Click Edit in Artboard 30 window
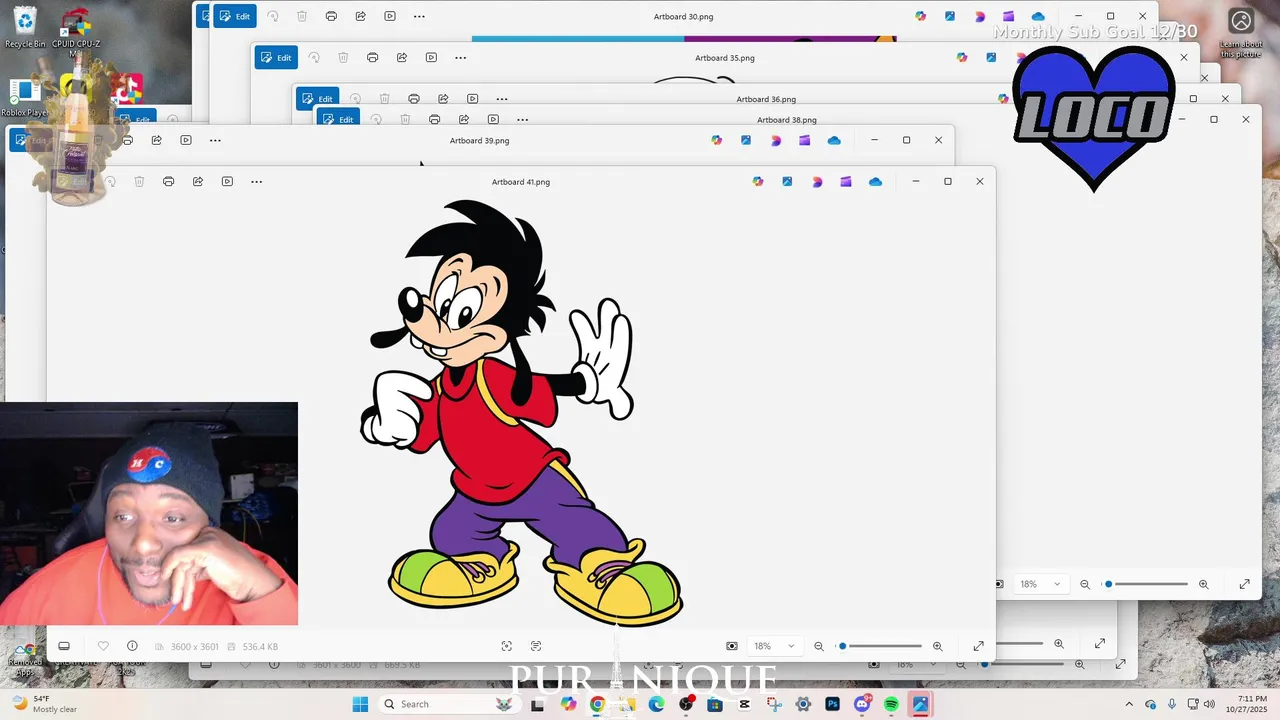The image size is (1280, 720). [x=235, y=16]
